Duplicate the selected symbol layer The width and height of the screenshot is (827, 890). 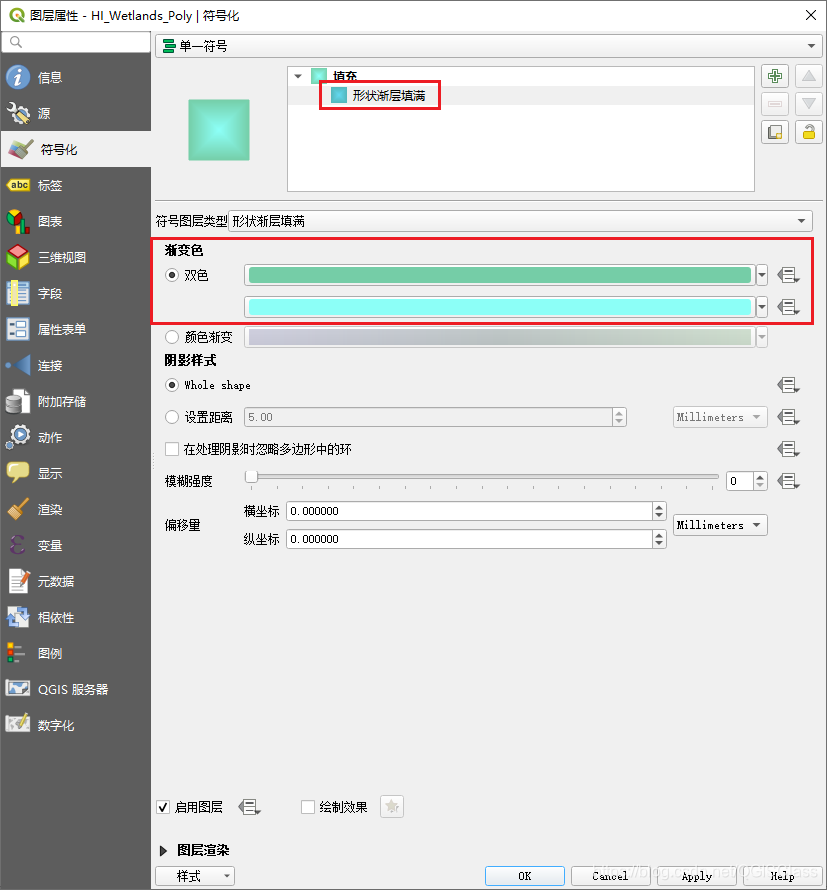point(775,131)
